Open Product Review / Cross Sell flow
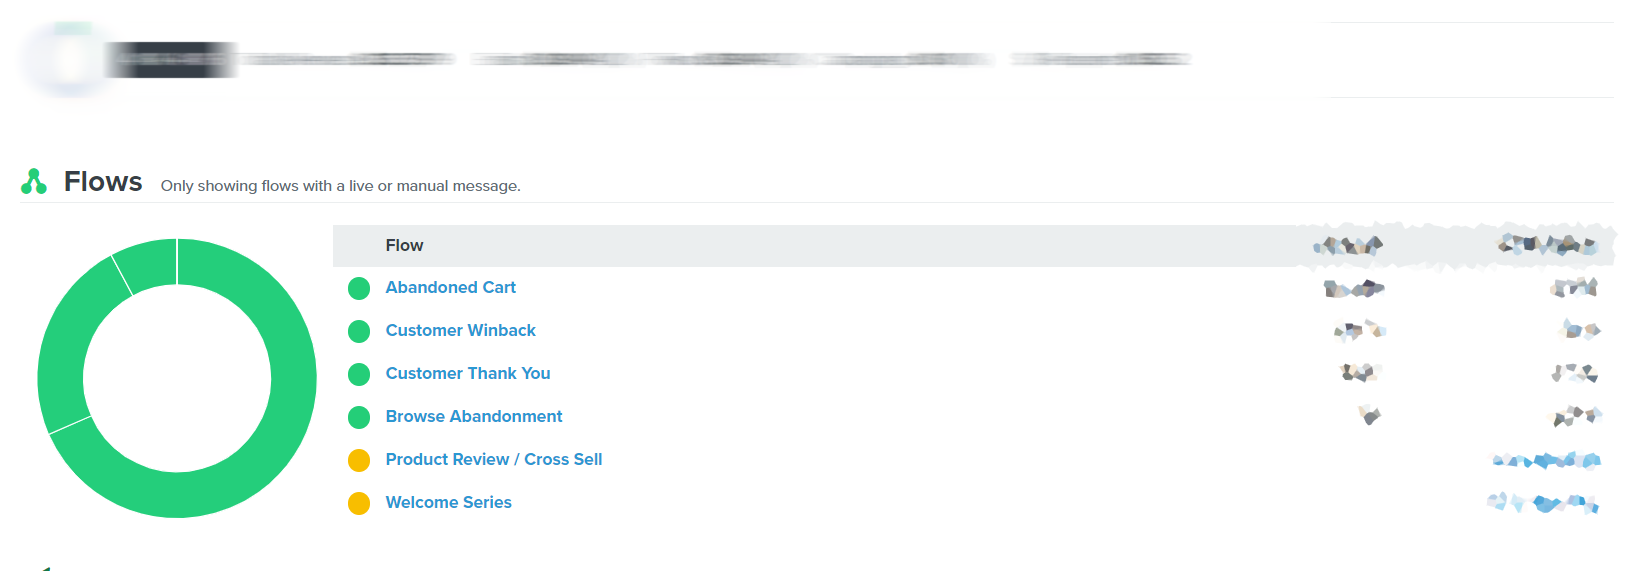The width and height of the screenshot is (1632, 571). click(494, 459)
